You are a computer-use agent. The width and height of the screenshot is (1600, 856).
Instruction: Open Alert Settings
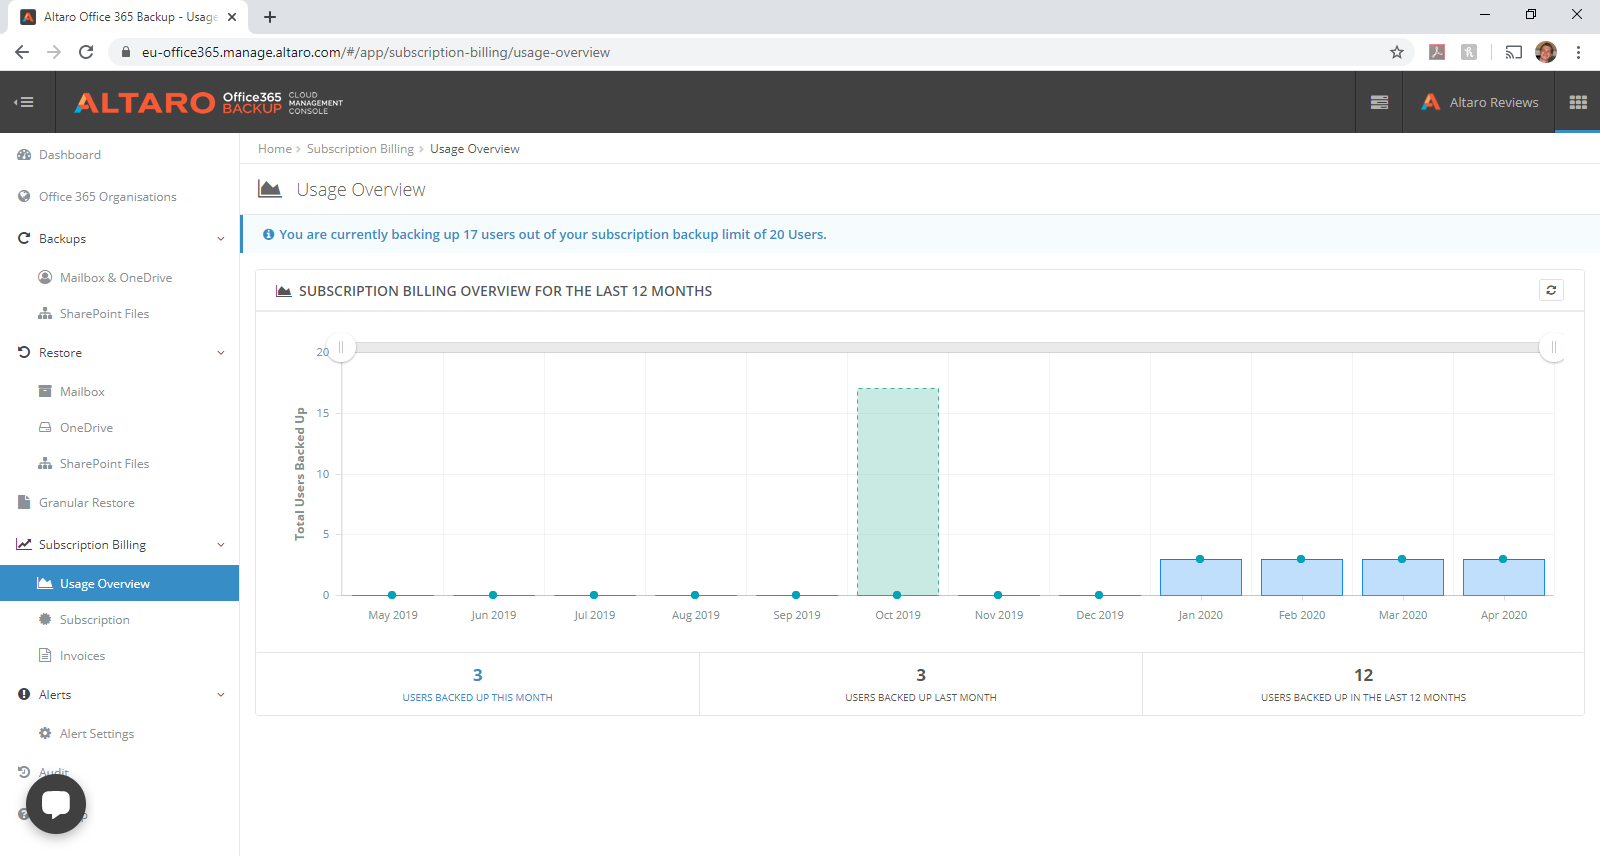coord(97,734)
